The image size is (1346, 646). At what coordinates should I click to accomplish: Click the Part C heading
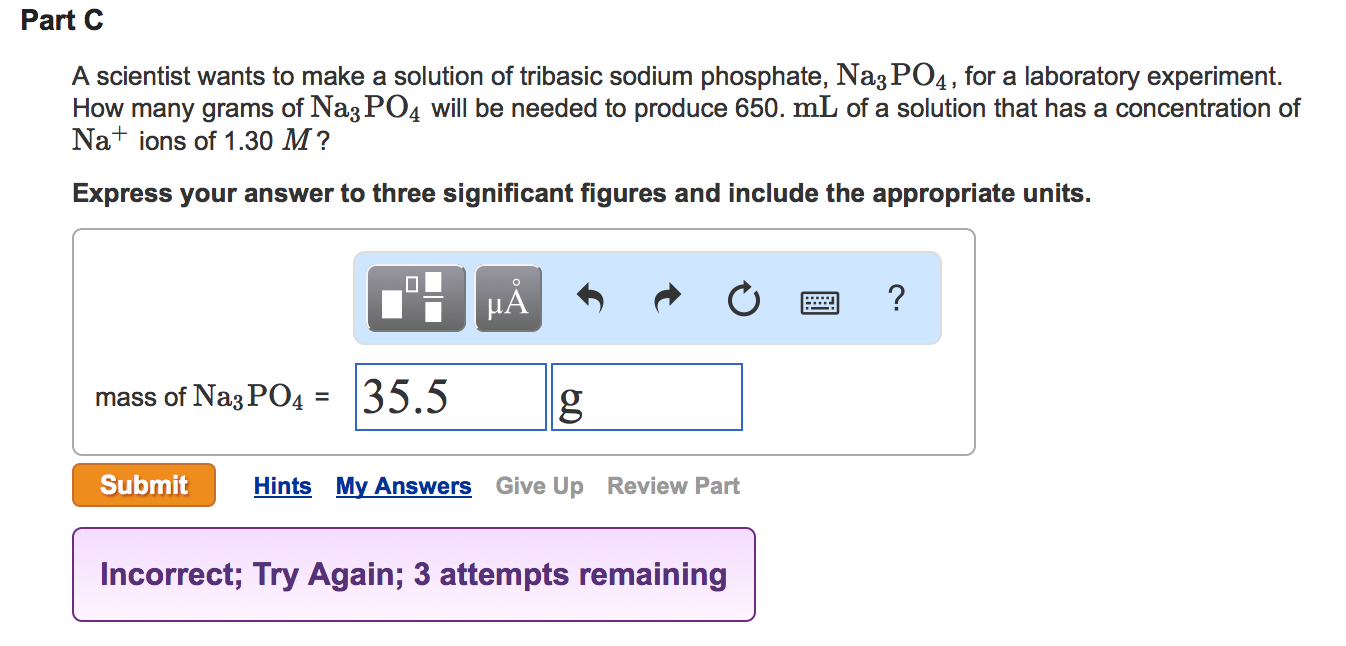point(62,20)
